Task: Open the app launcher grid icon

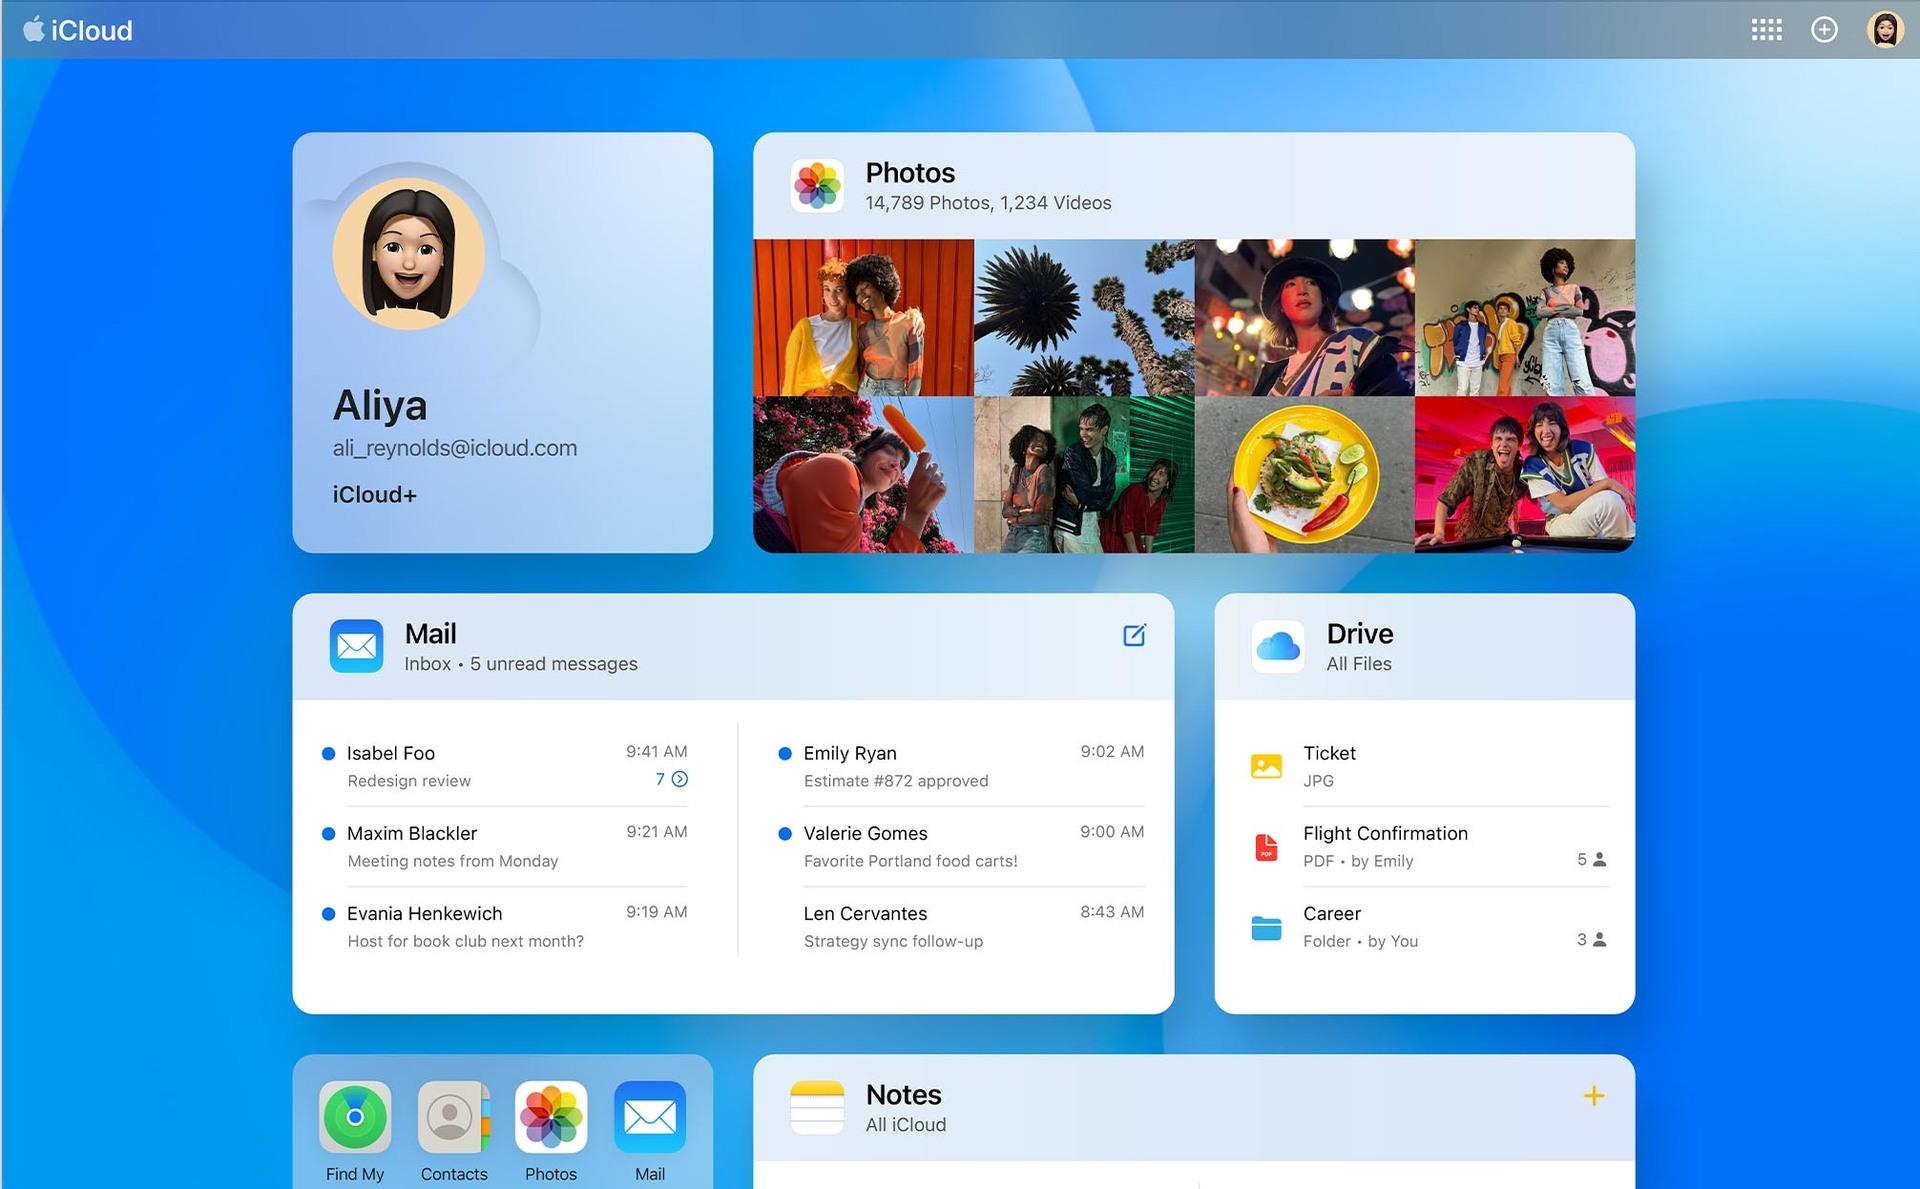Action: [1766, 30]
